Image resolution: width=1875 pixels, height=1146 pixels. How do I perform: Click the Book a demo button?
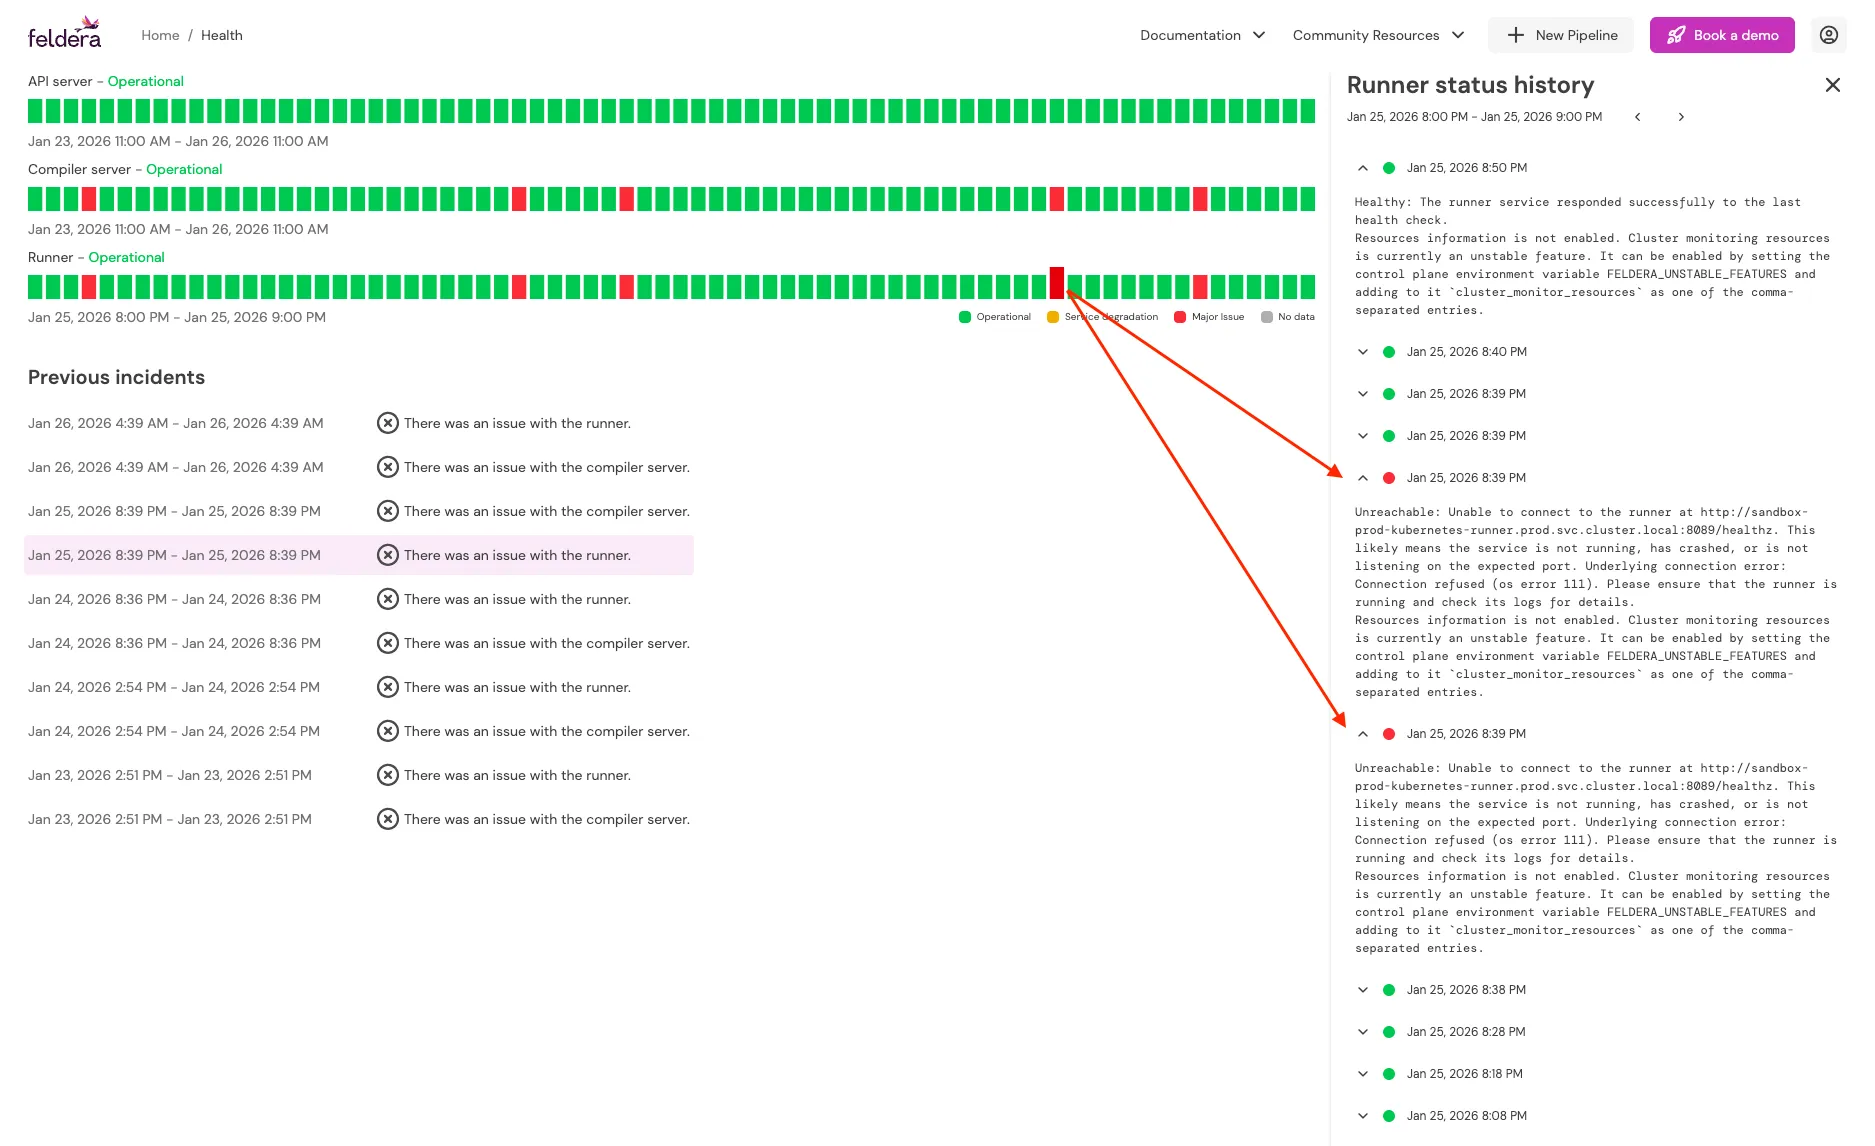[x=1721, y=35]
